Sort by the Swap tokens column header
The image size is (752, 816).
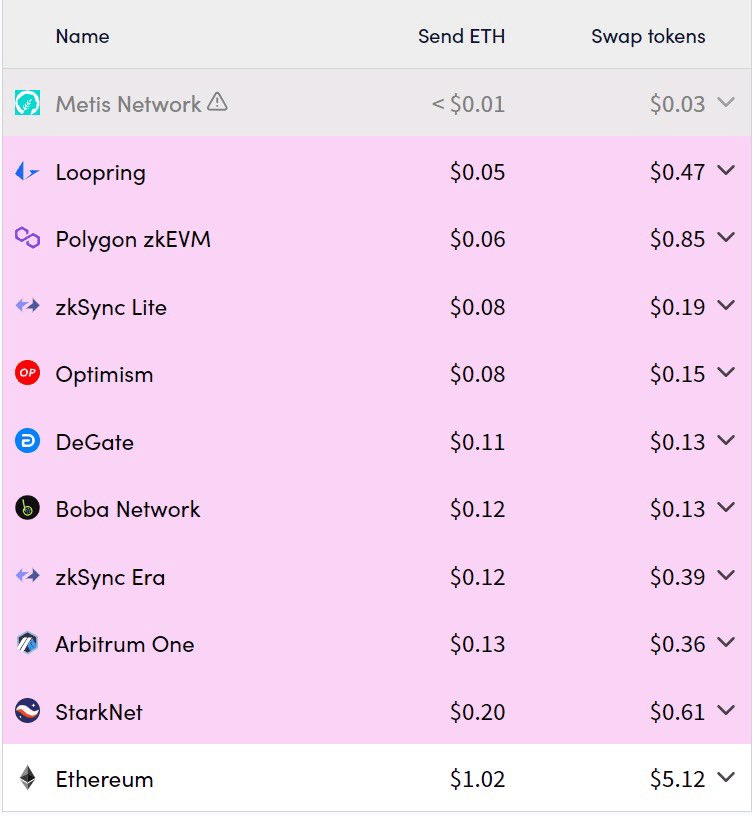(648, 36)
